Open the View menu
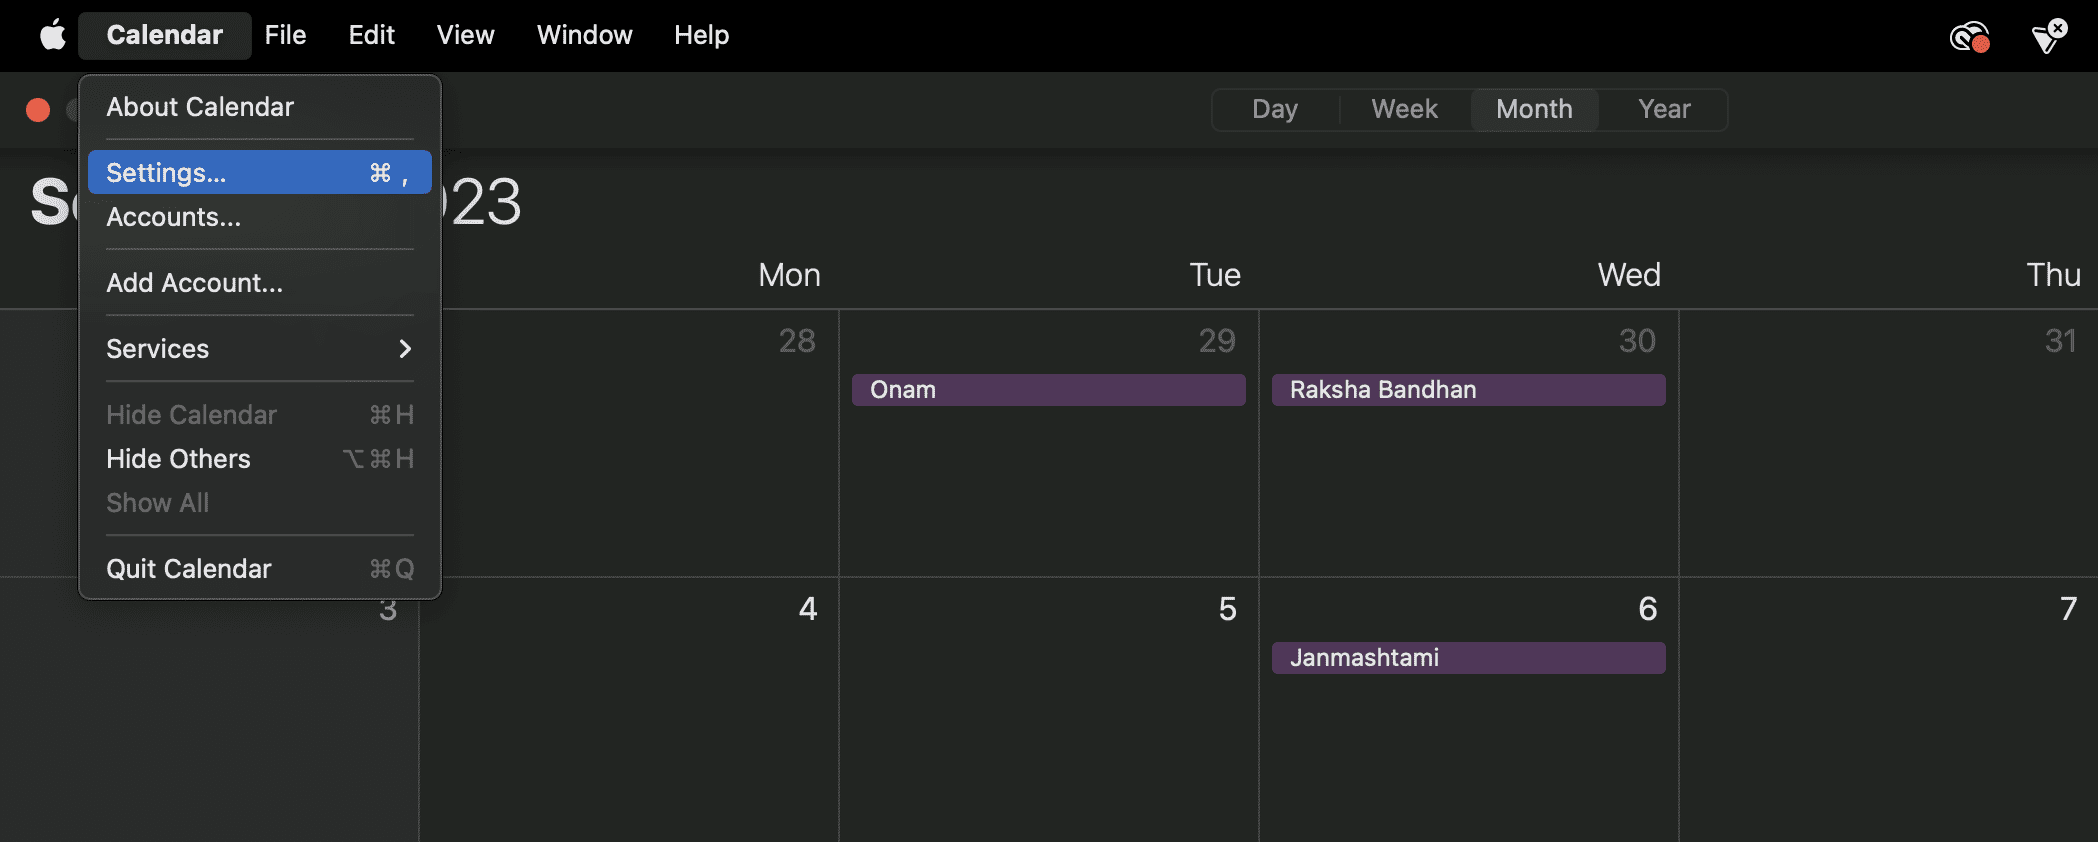 (x=465, y=35)
